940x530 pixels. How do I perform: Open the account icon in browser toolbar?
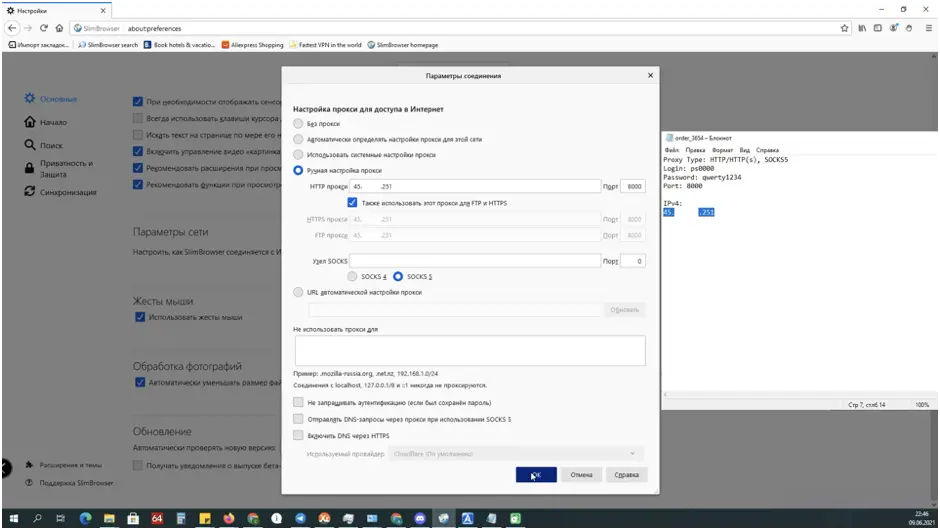pyautogui.click(x=893, y=28)
